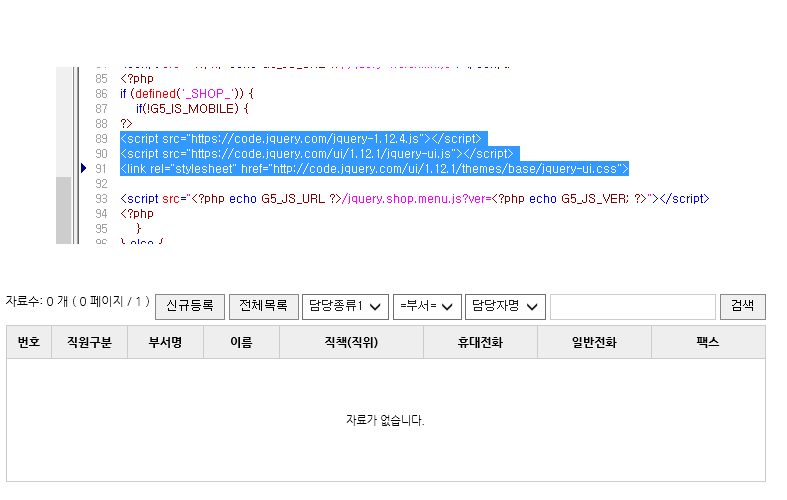Click the 전체목록 button
Screen dimensions: 787x500
(264, 307)
